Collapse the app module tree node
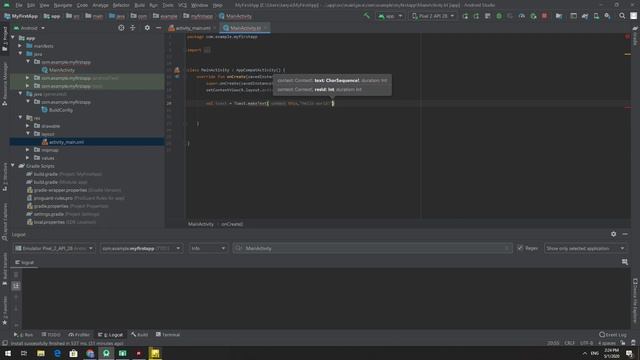This screenshot has height=360, width=640. [x=13, y=38]
